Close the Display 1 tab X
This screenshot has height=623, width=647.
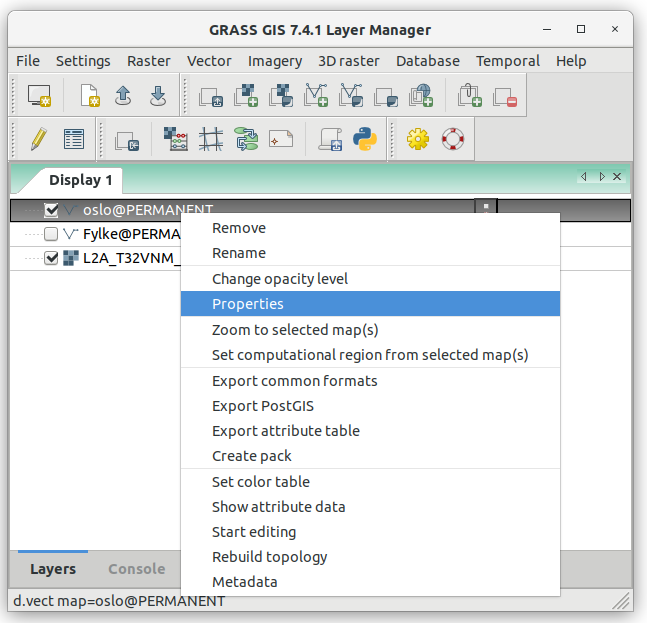click(x=617, y=177)
